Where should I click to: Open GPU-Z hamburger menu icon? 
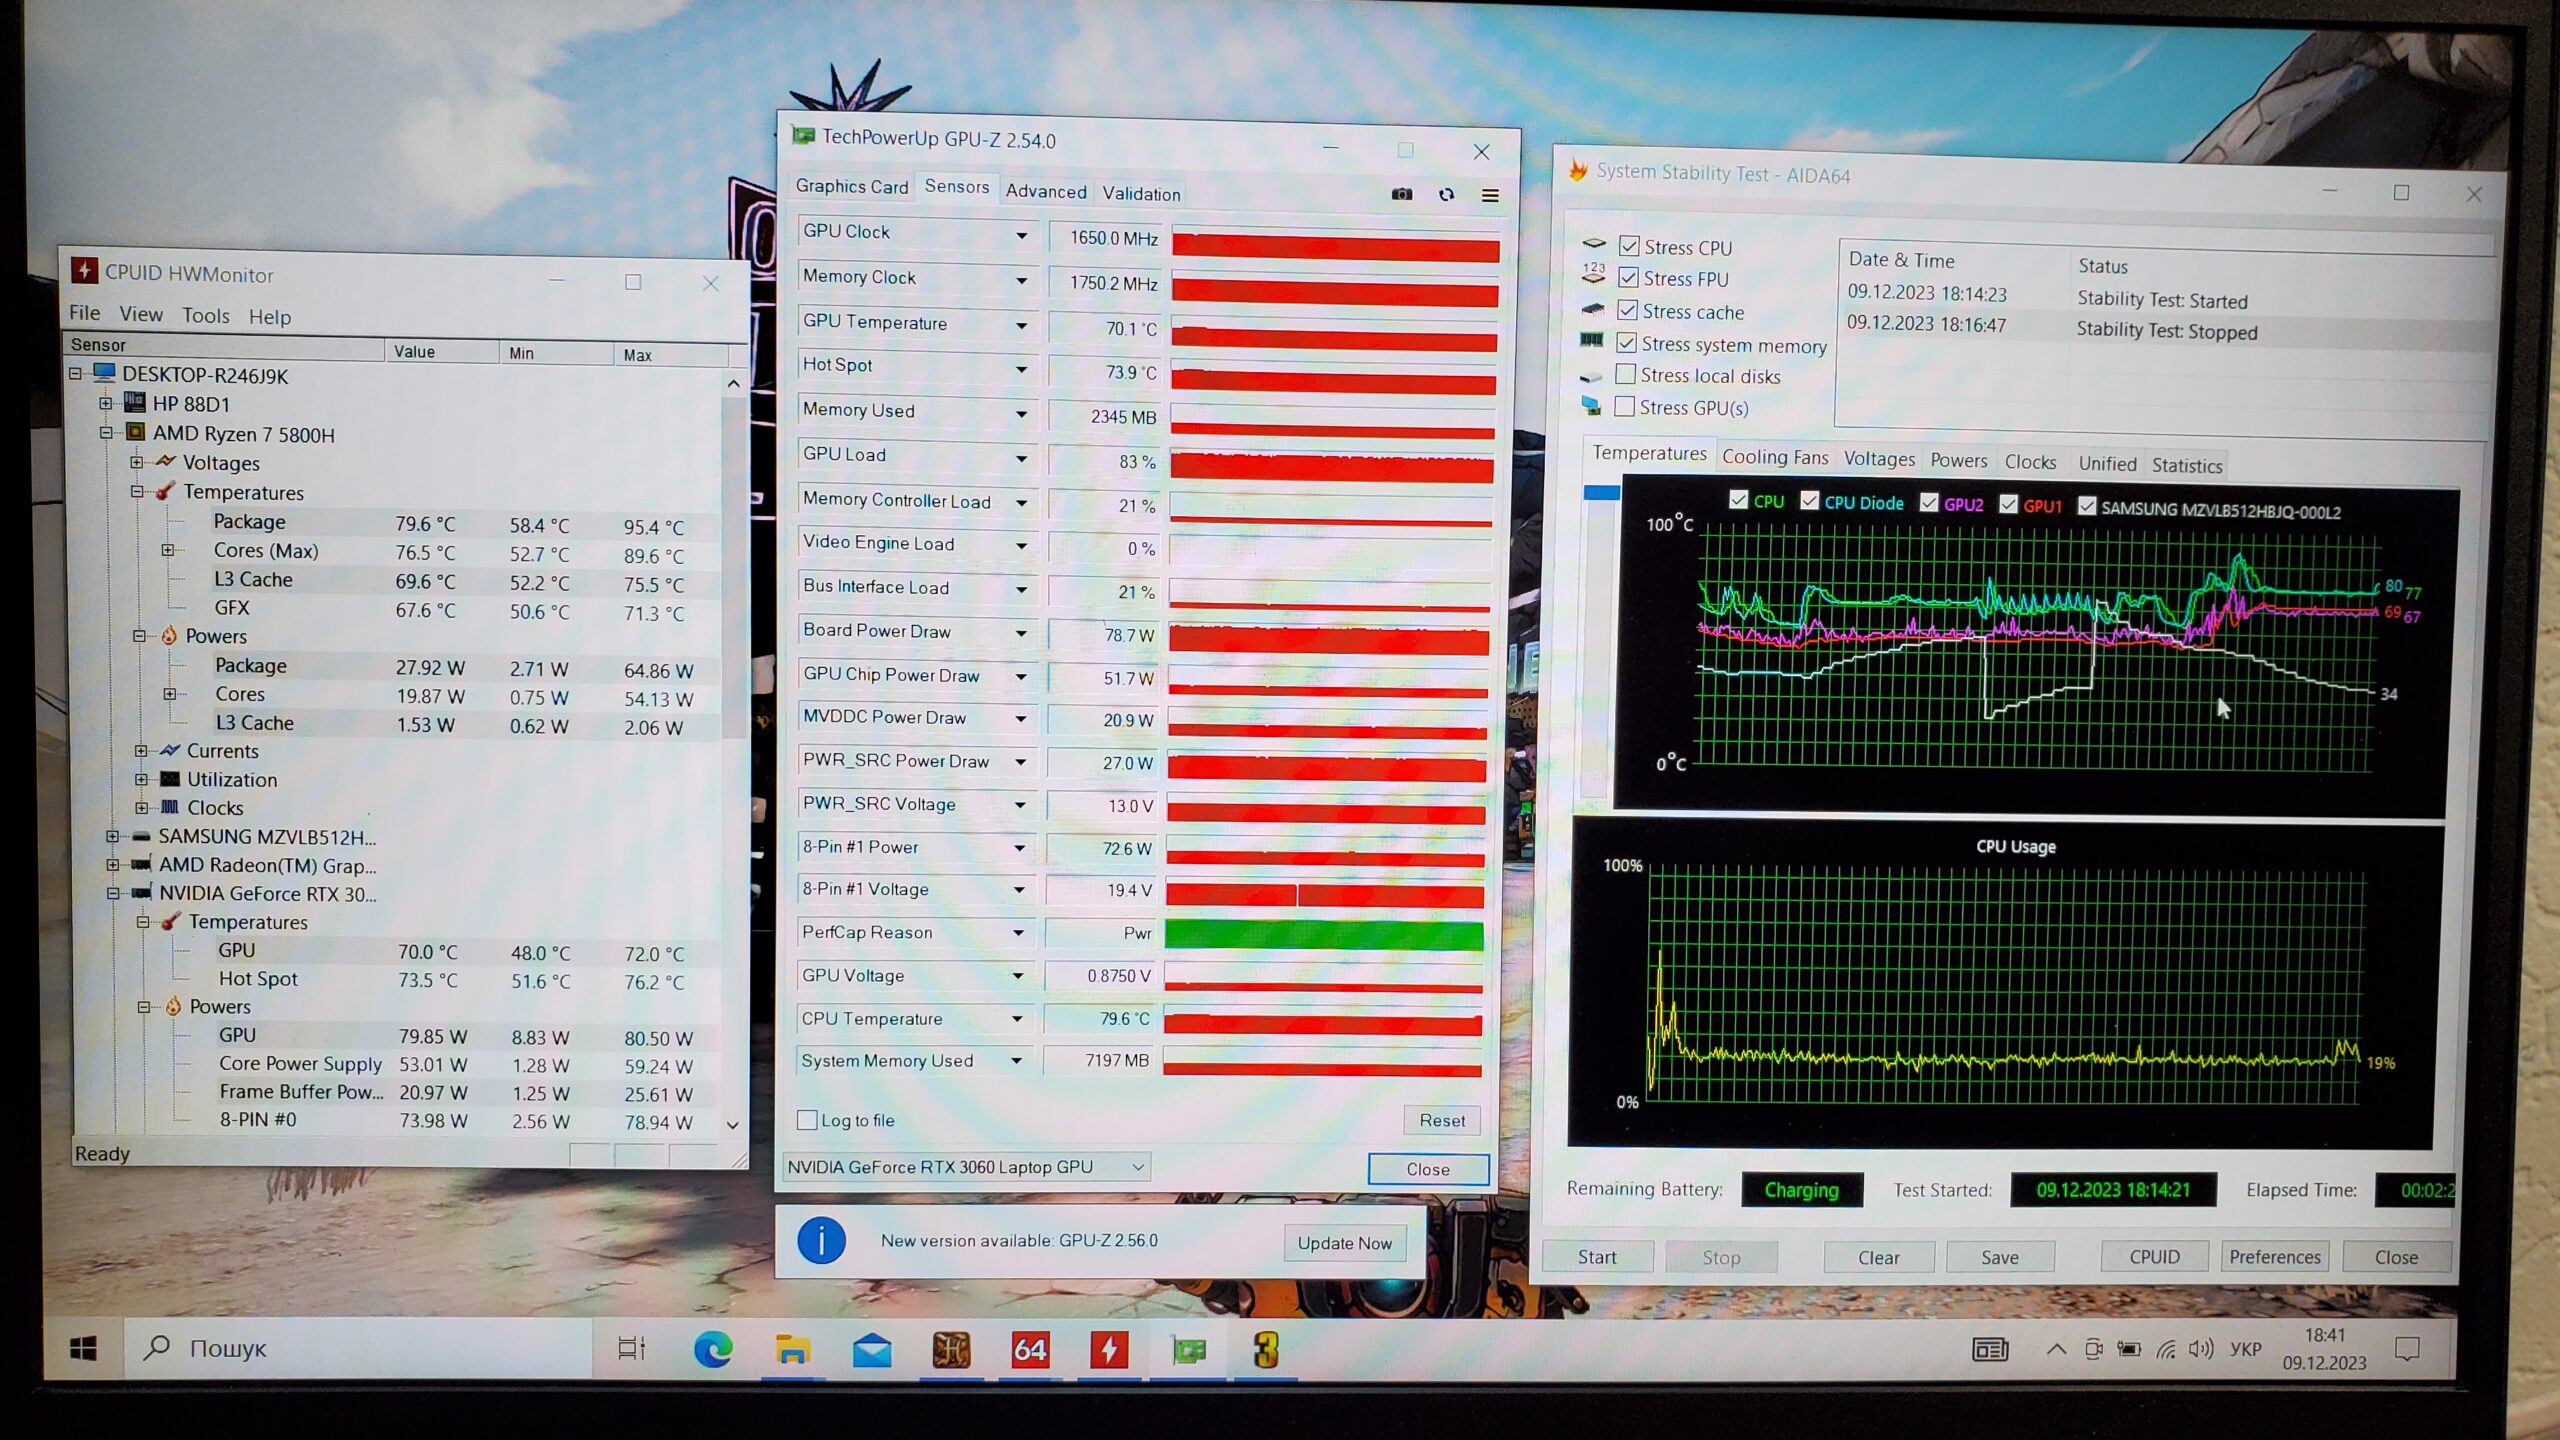(1490, 196)
